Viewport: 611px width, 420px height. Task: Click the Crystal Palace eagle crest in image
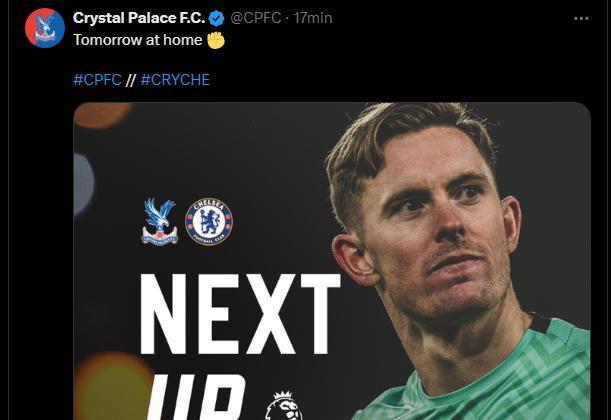click(160, 222)
